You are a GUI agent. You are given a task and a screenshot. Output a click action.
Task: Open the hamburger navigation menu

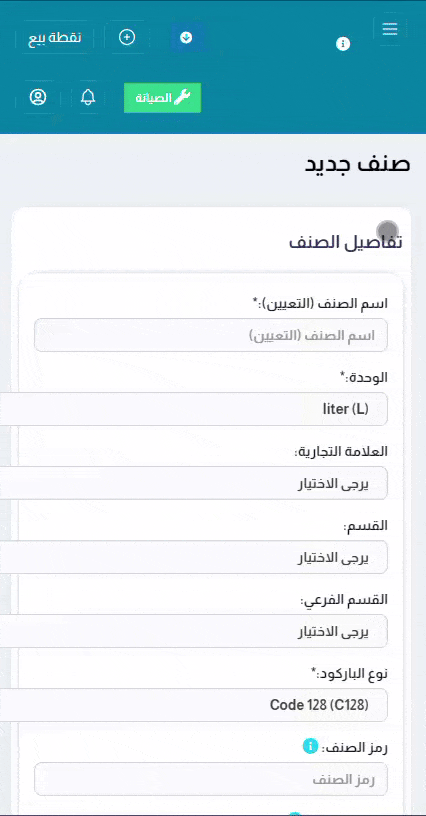click(390, 29)
